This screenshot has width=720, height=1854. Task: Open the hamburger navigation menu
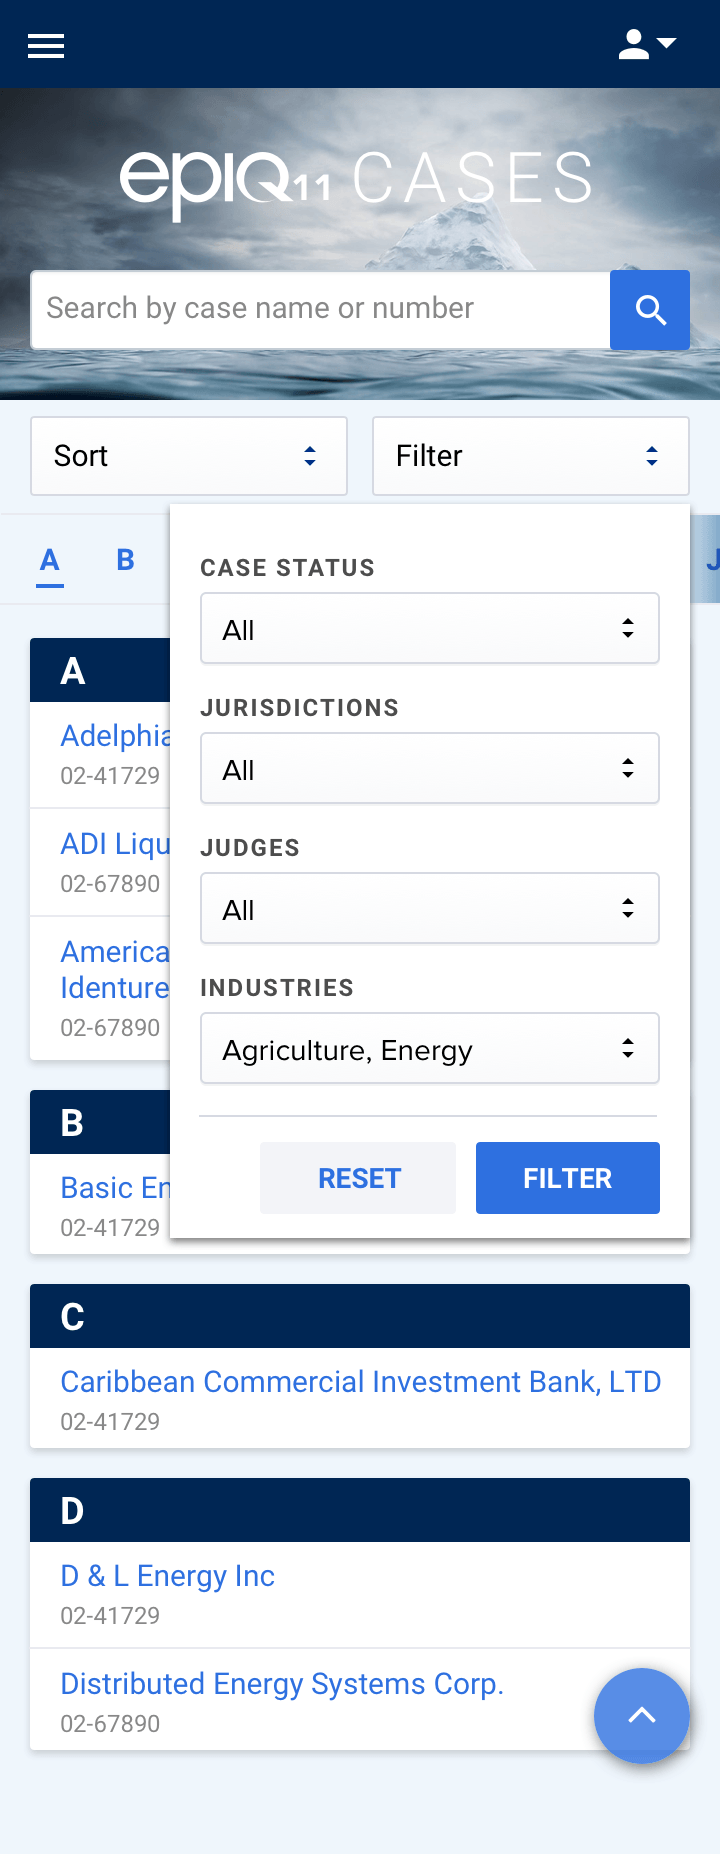[46, 46]
